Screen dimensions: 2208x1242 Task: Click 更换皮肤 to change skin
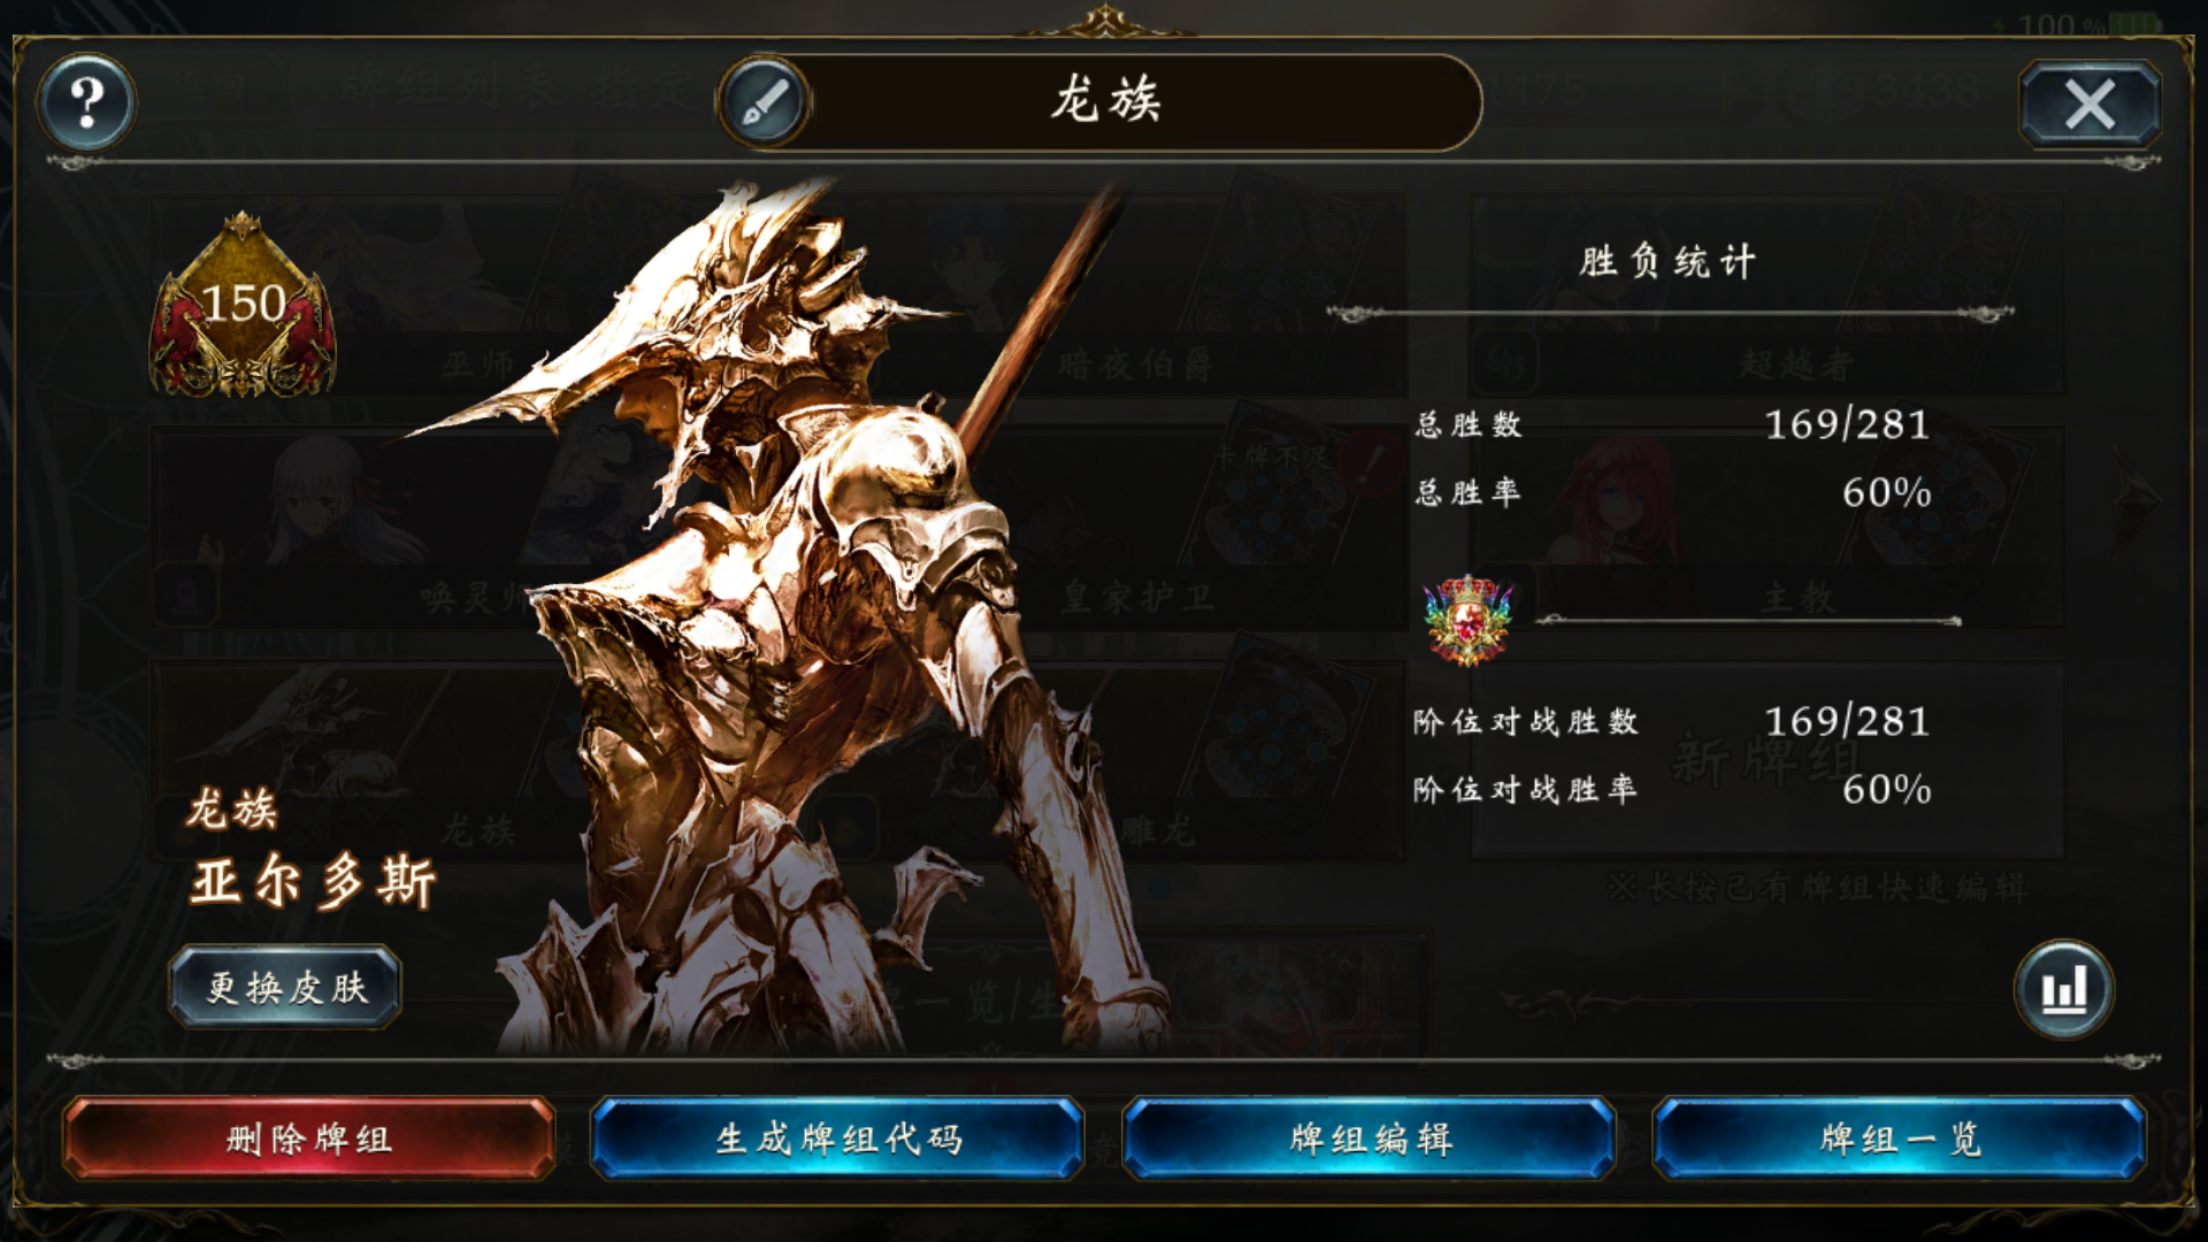[286, 988]
